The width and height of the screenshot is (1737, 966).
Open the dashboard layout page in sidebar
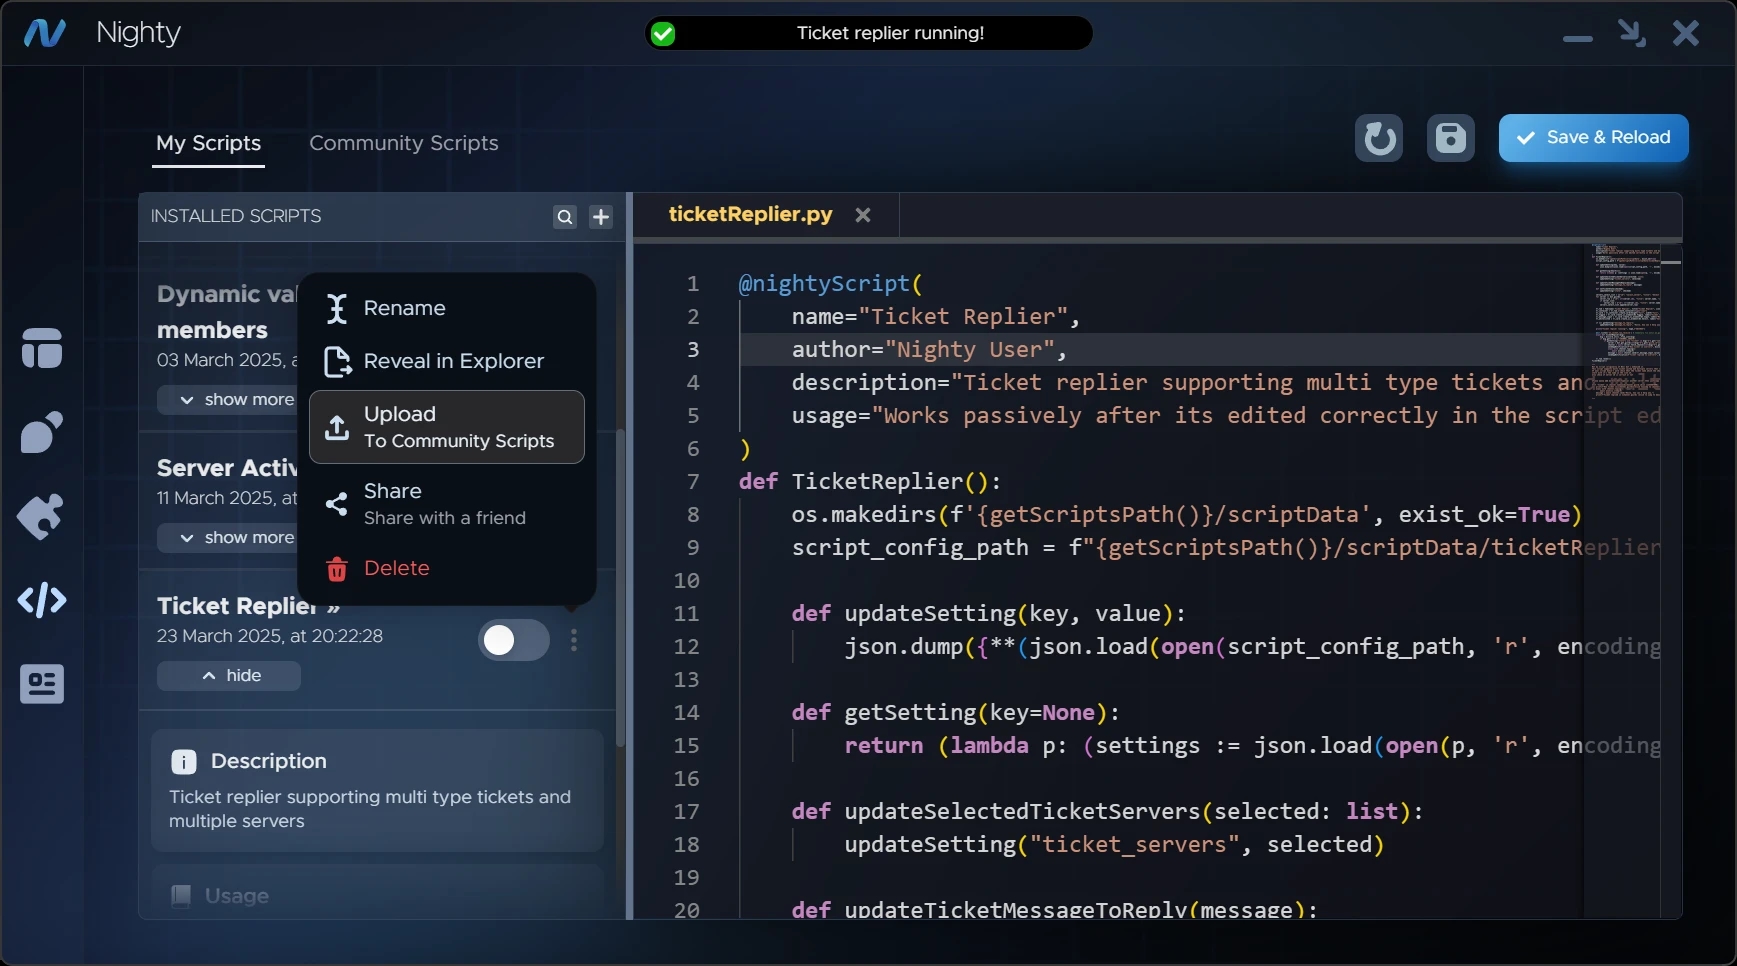(42, 348)
